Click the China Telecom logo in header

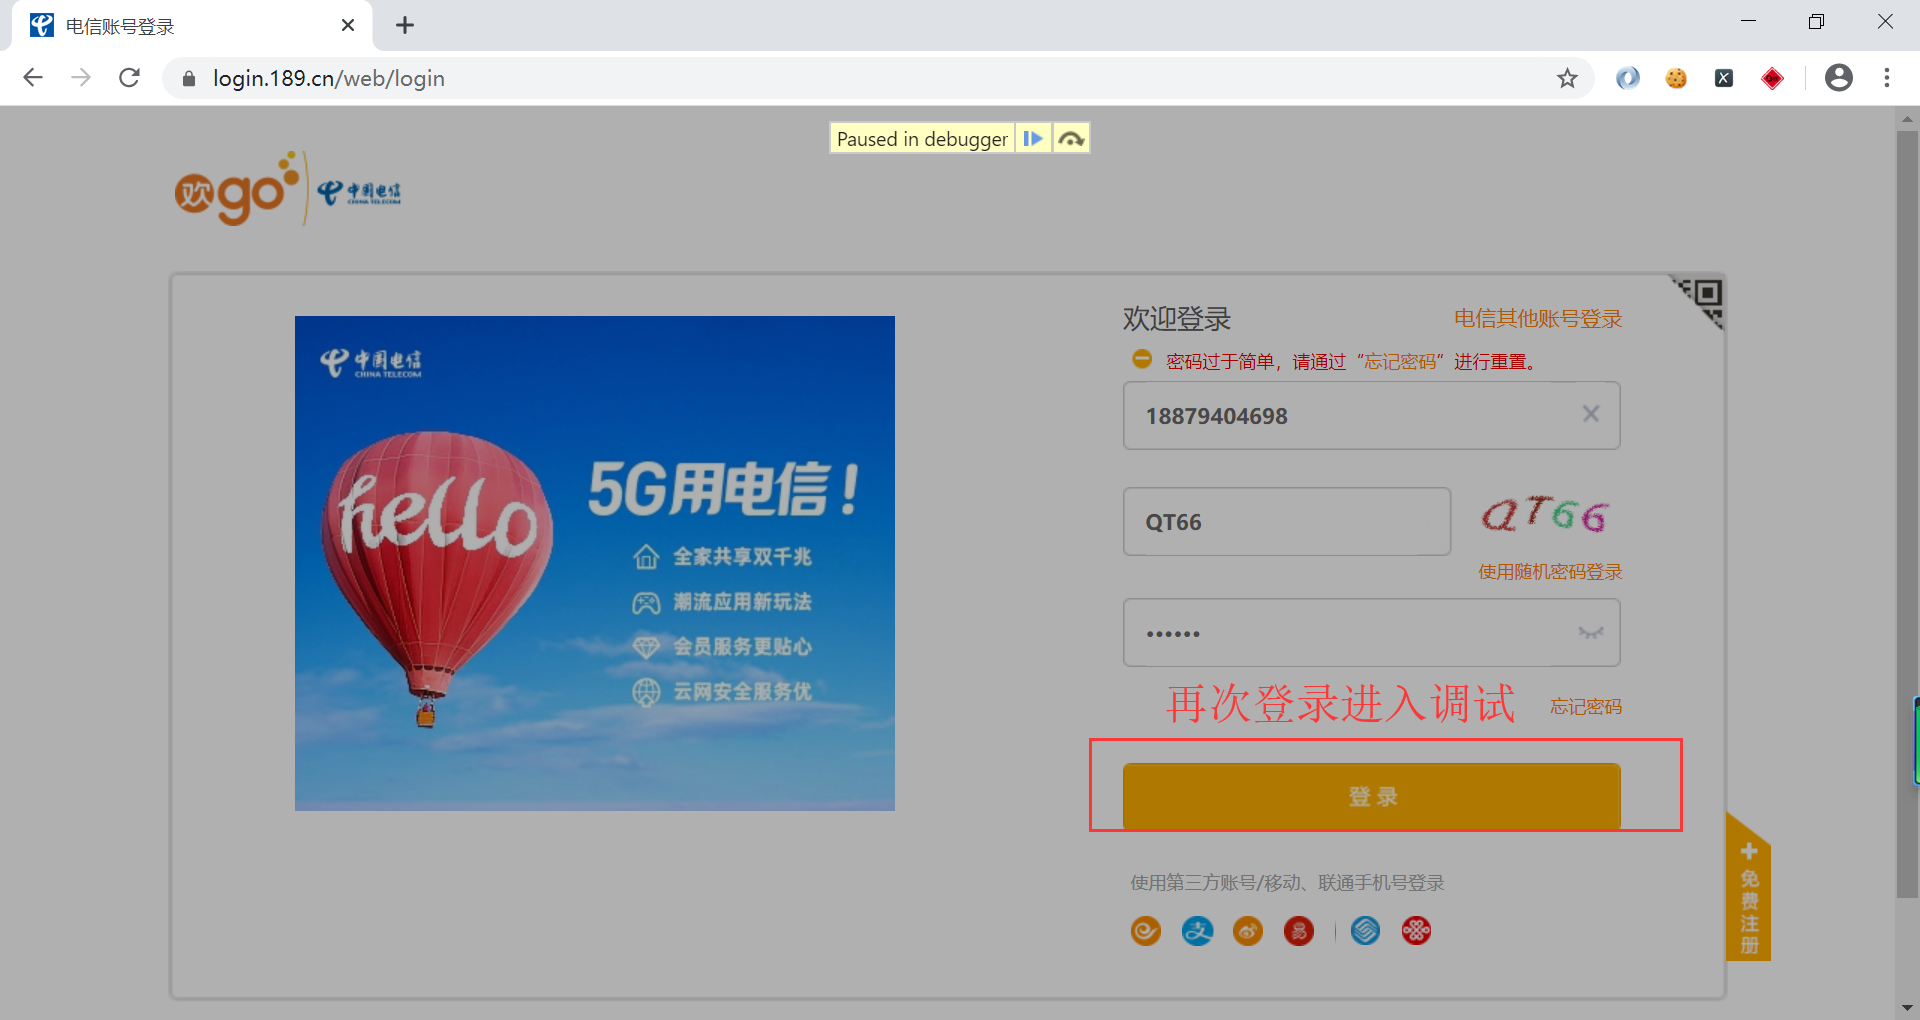359,191
